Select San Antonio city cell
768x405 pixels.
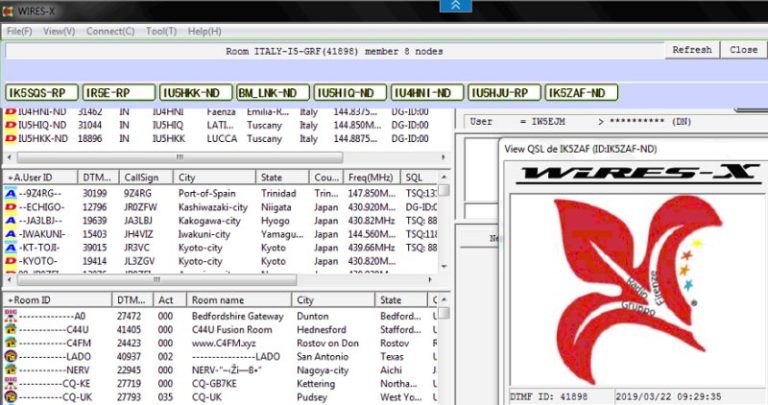tap(322, 357)
